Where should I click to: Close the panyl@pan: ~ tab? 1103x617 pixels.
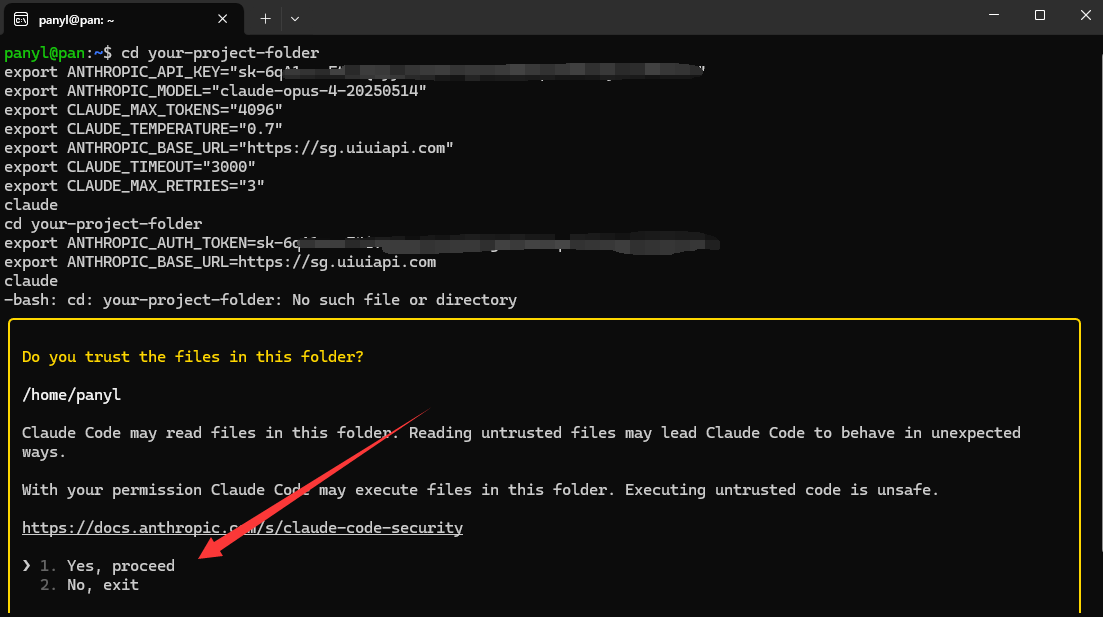(x=222, y=17)
